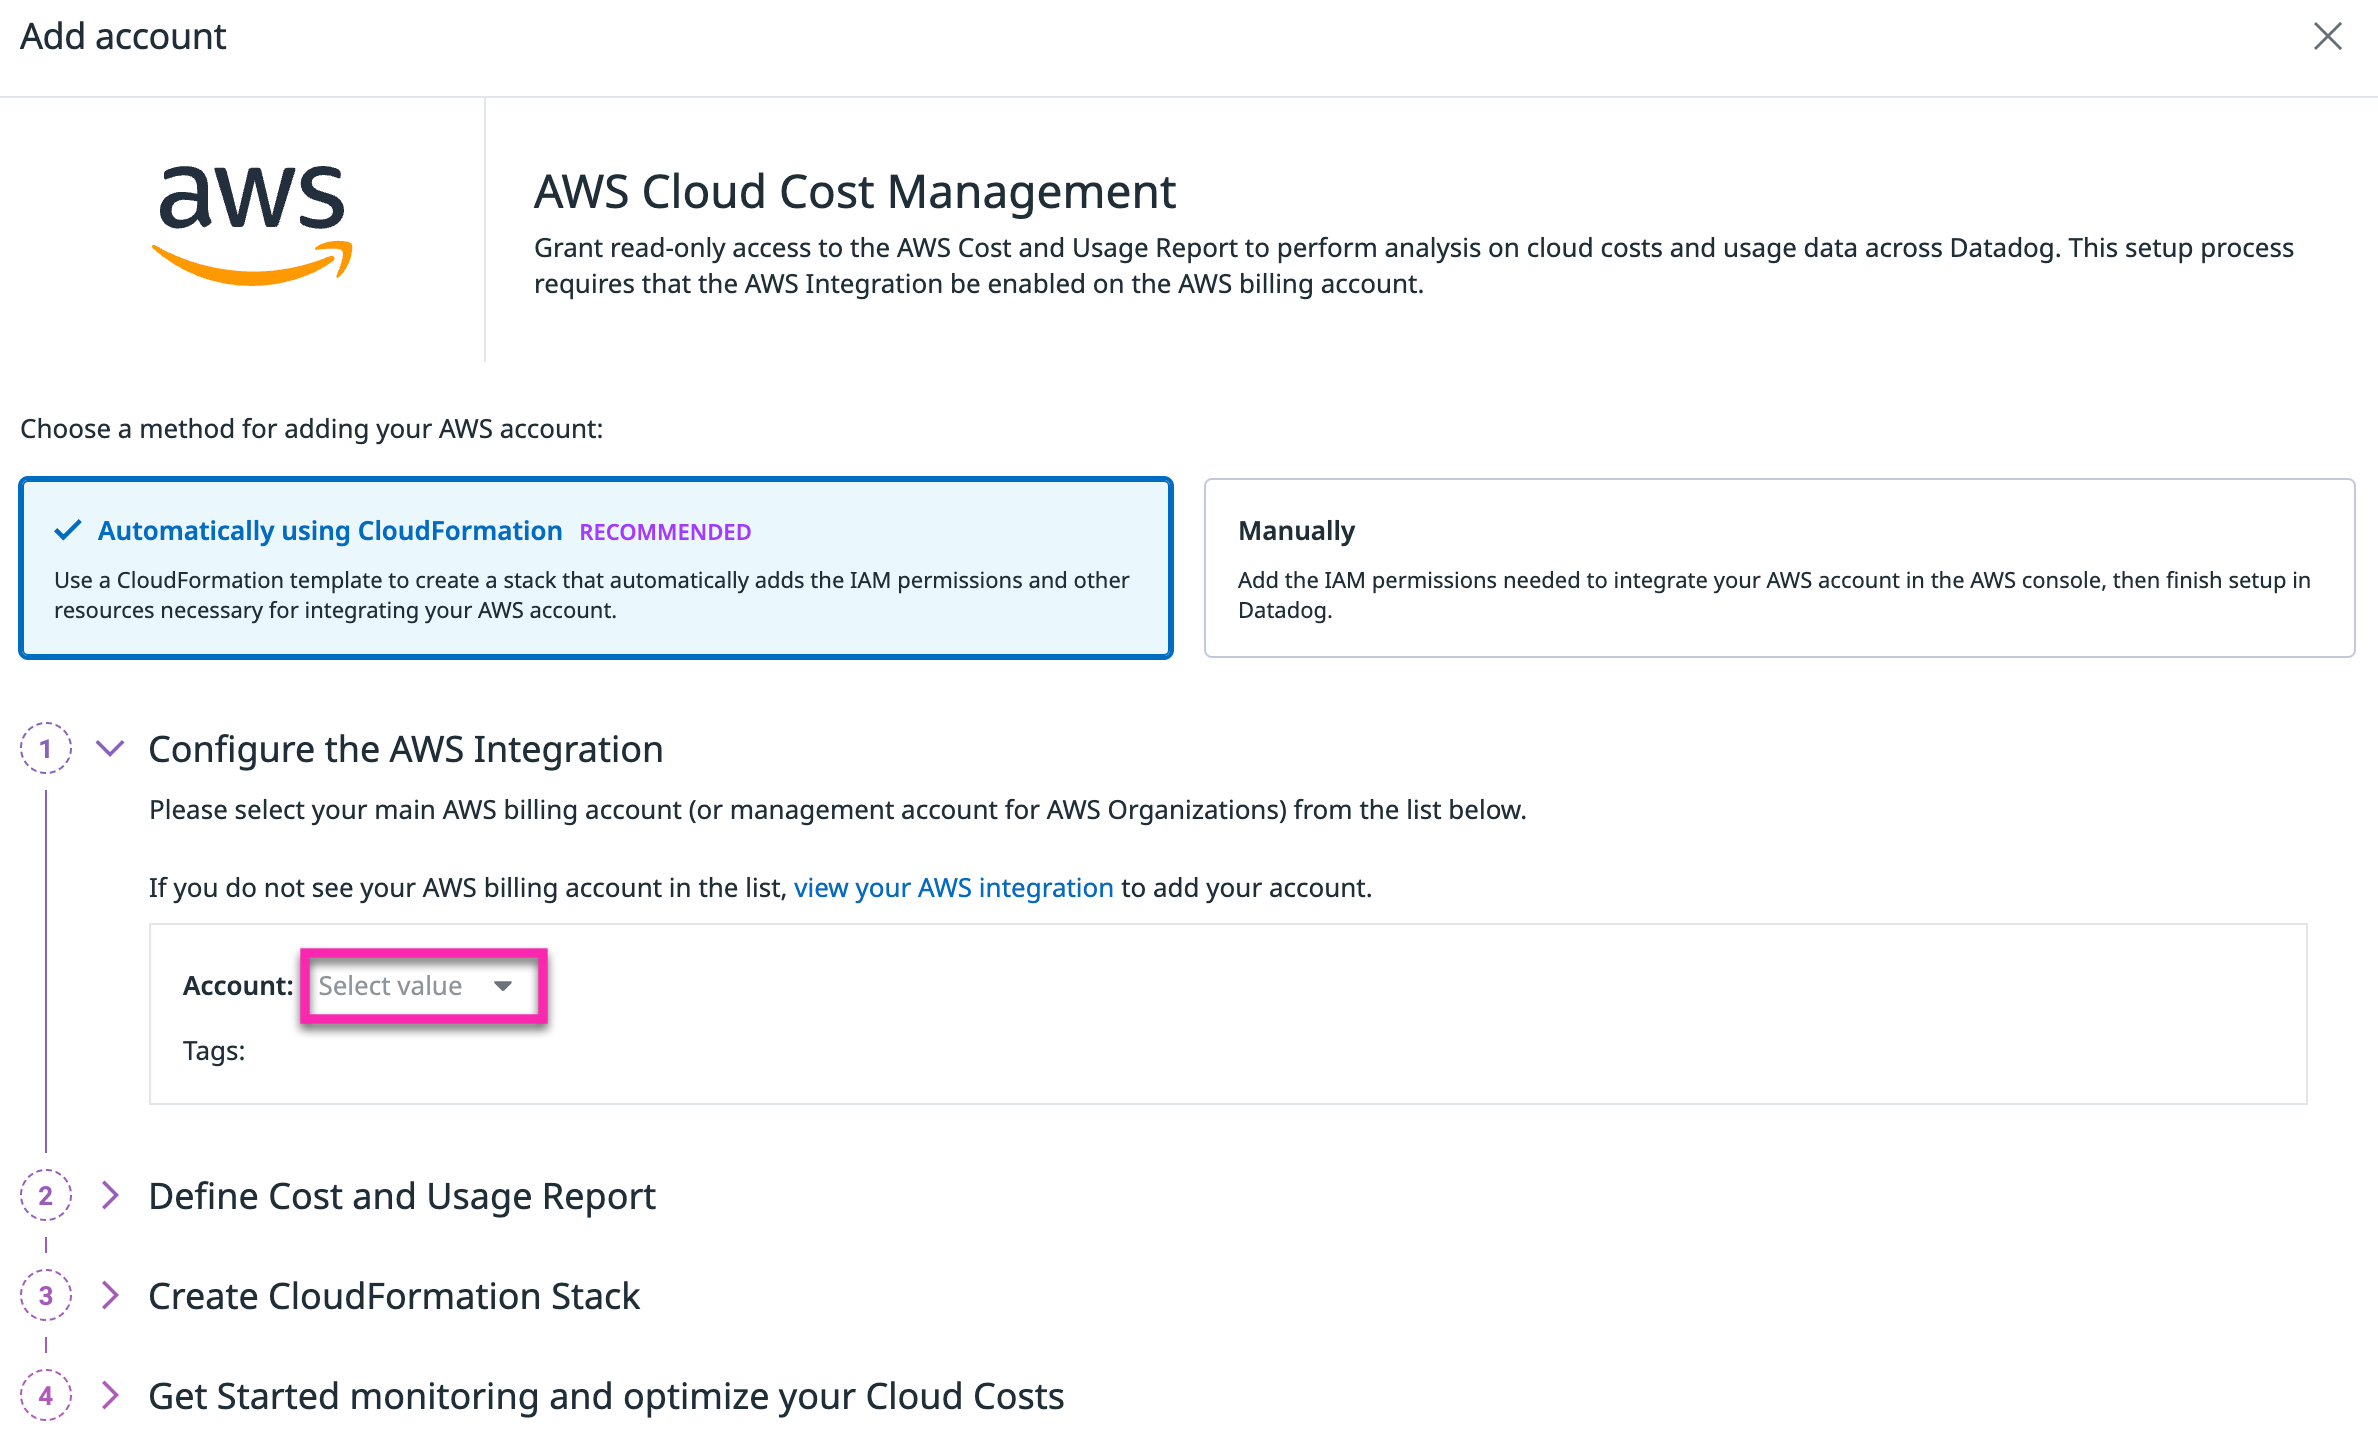Click the checkmark on CloudFormation option
The height and width of the screenshot is (1446, 2378).
tap(68, 531)
